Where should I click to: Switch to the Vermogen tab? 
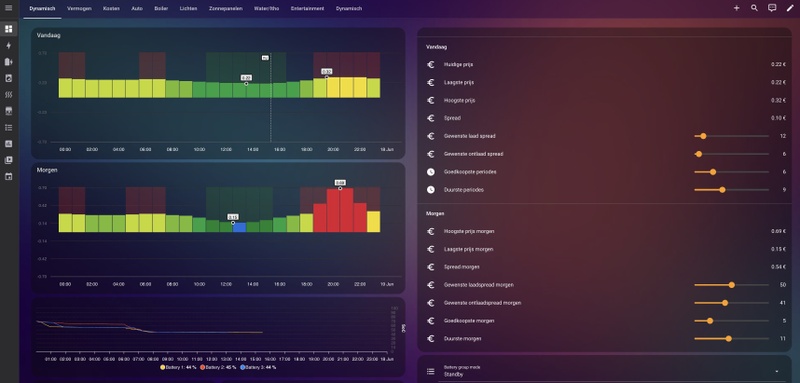pos(79,9)
